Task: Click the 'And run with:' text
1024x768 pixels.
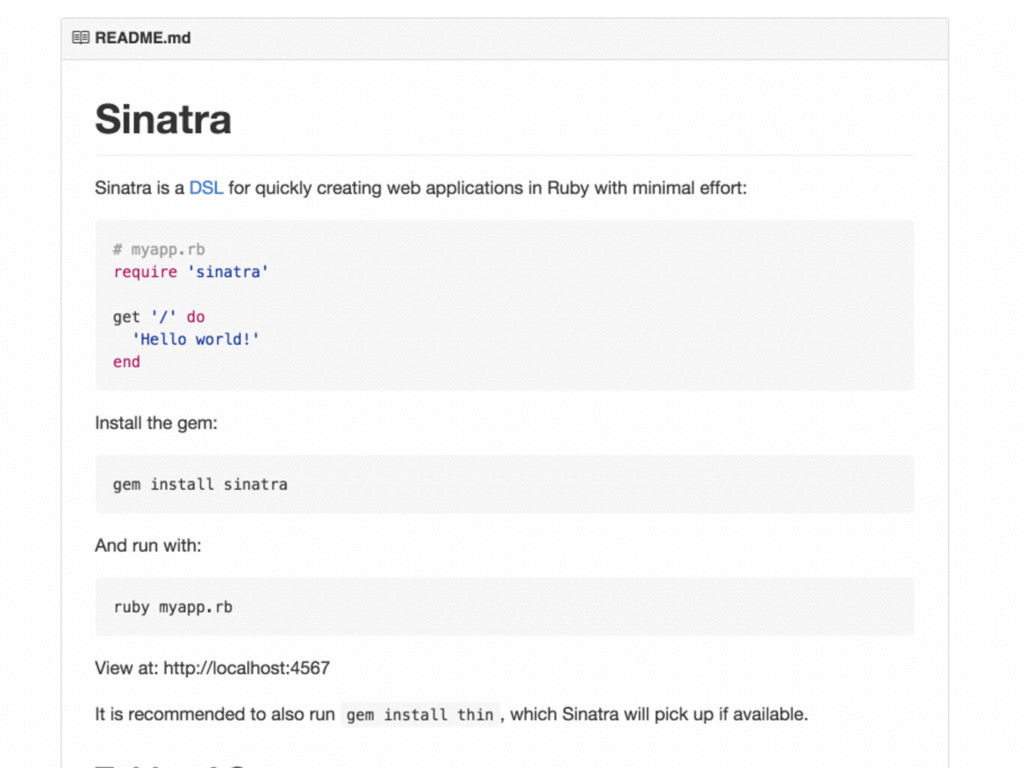Action: coord(148,545)
